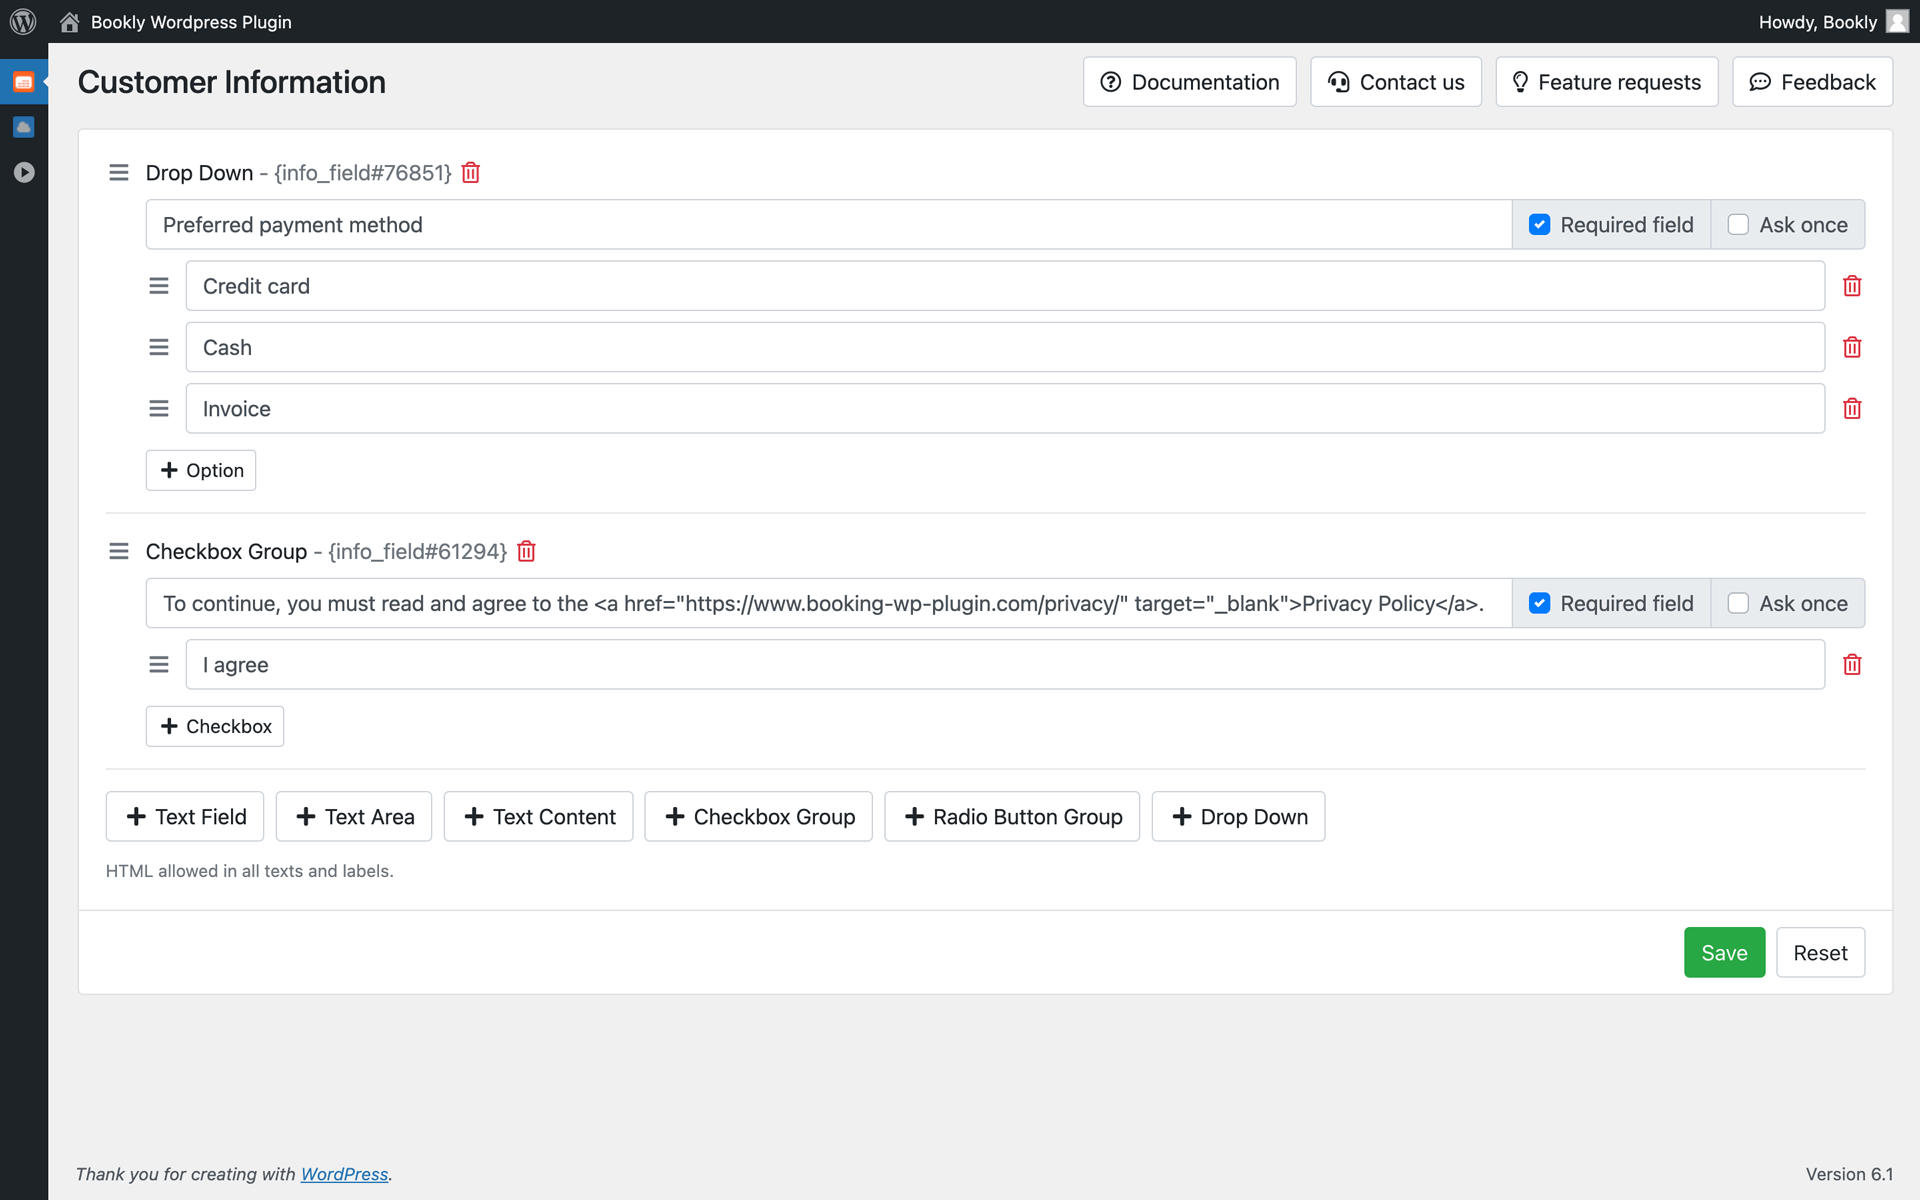Open the Bookly calendar sidebar menu

(x=24, y=82)
